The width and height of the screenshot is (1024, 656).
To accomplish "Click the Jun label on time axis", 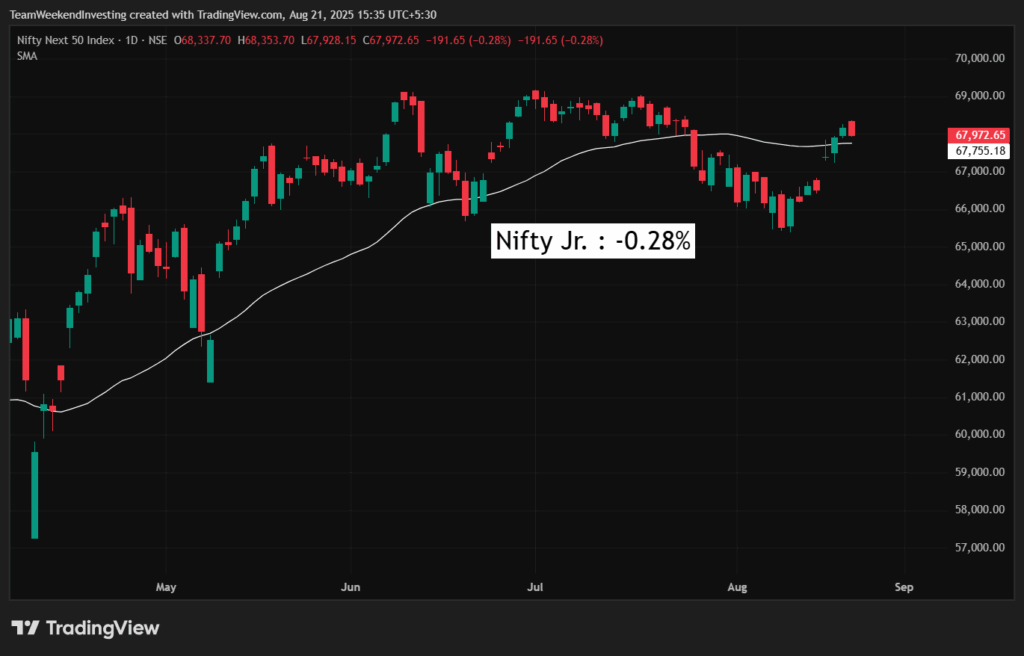I will pos(351,587).
